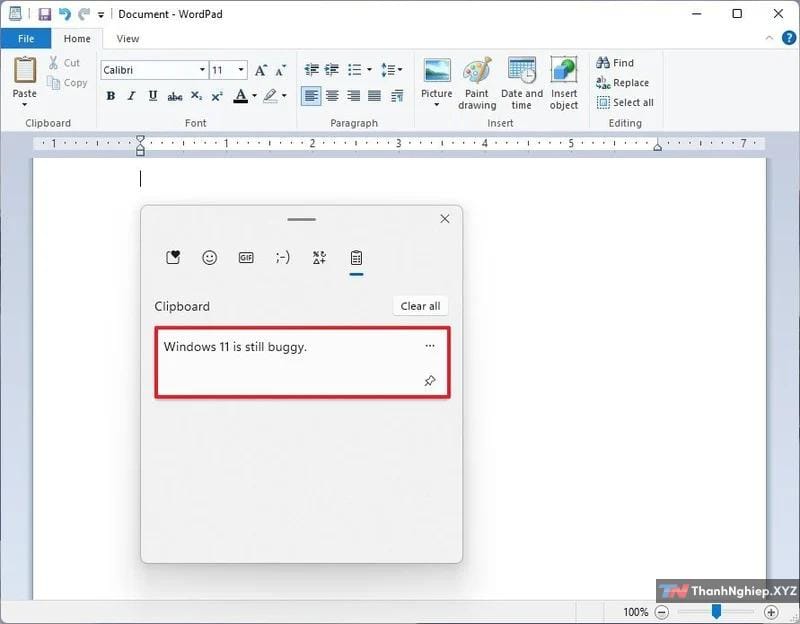Apply the text color A button
800x624 pixels.
240,95
